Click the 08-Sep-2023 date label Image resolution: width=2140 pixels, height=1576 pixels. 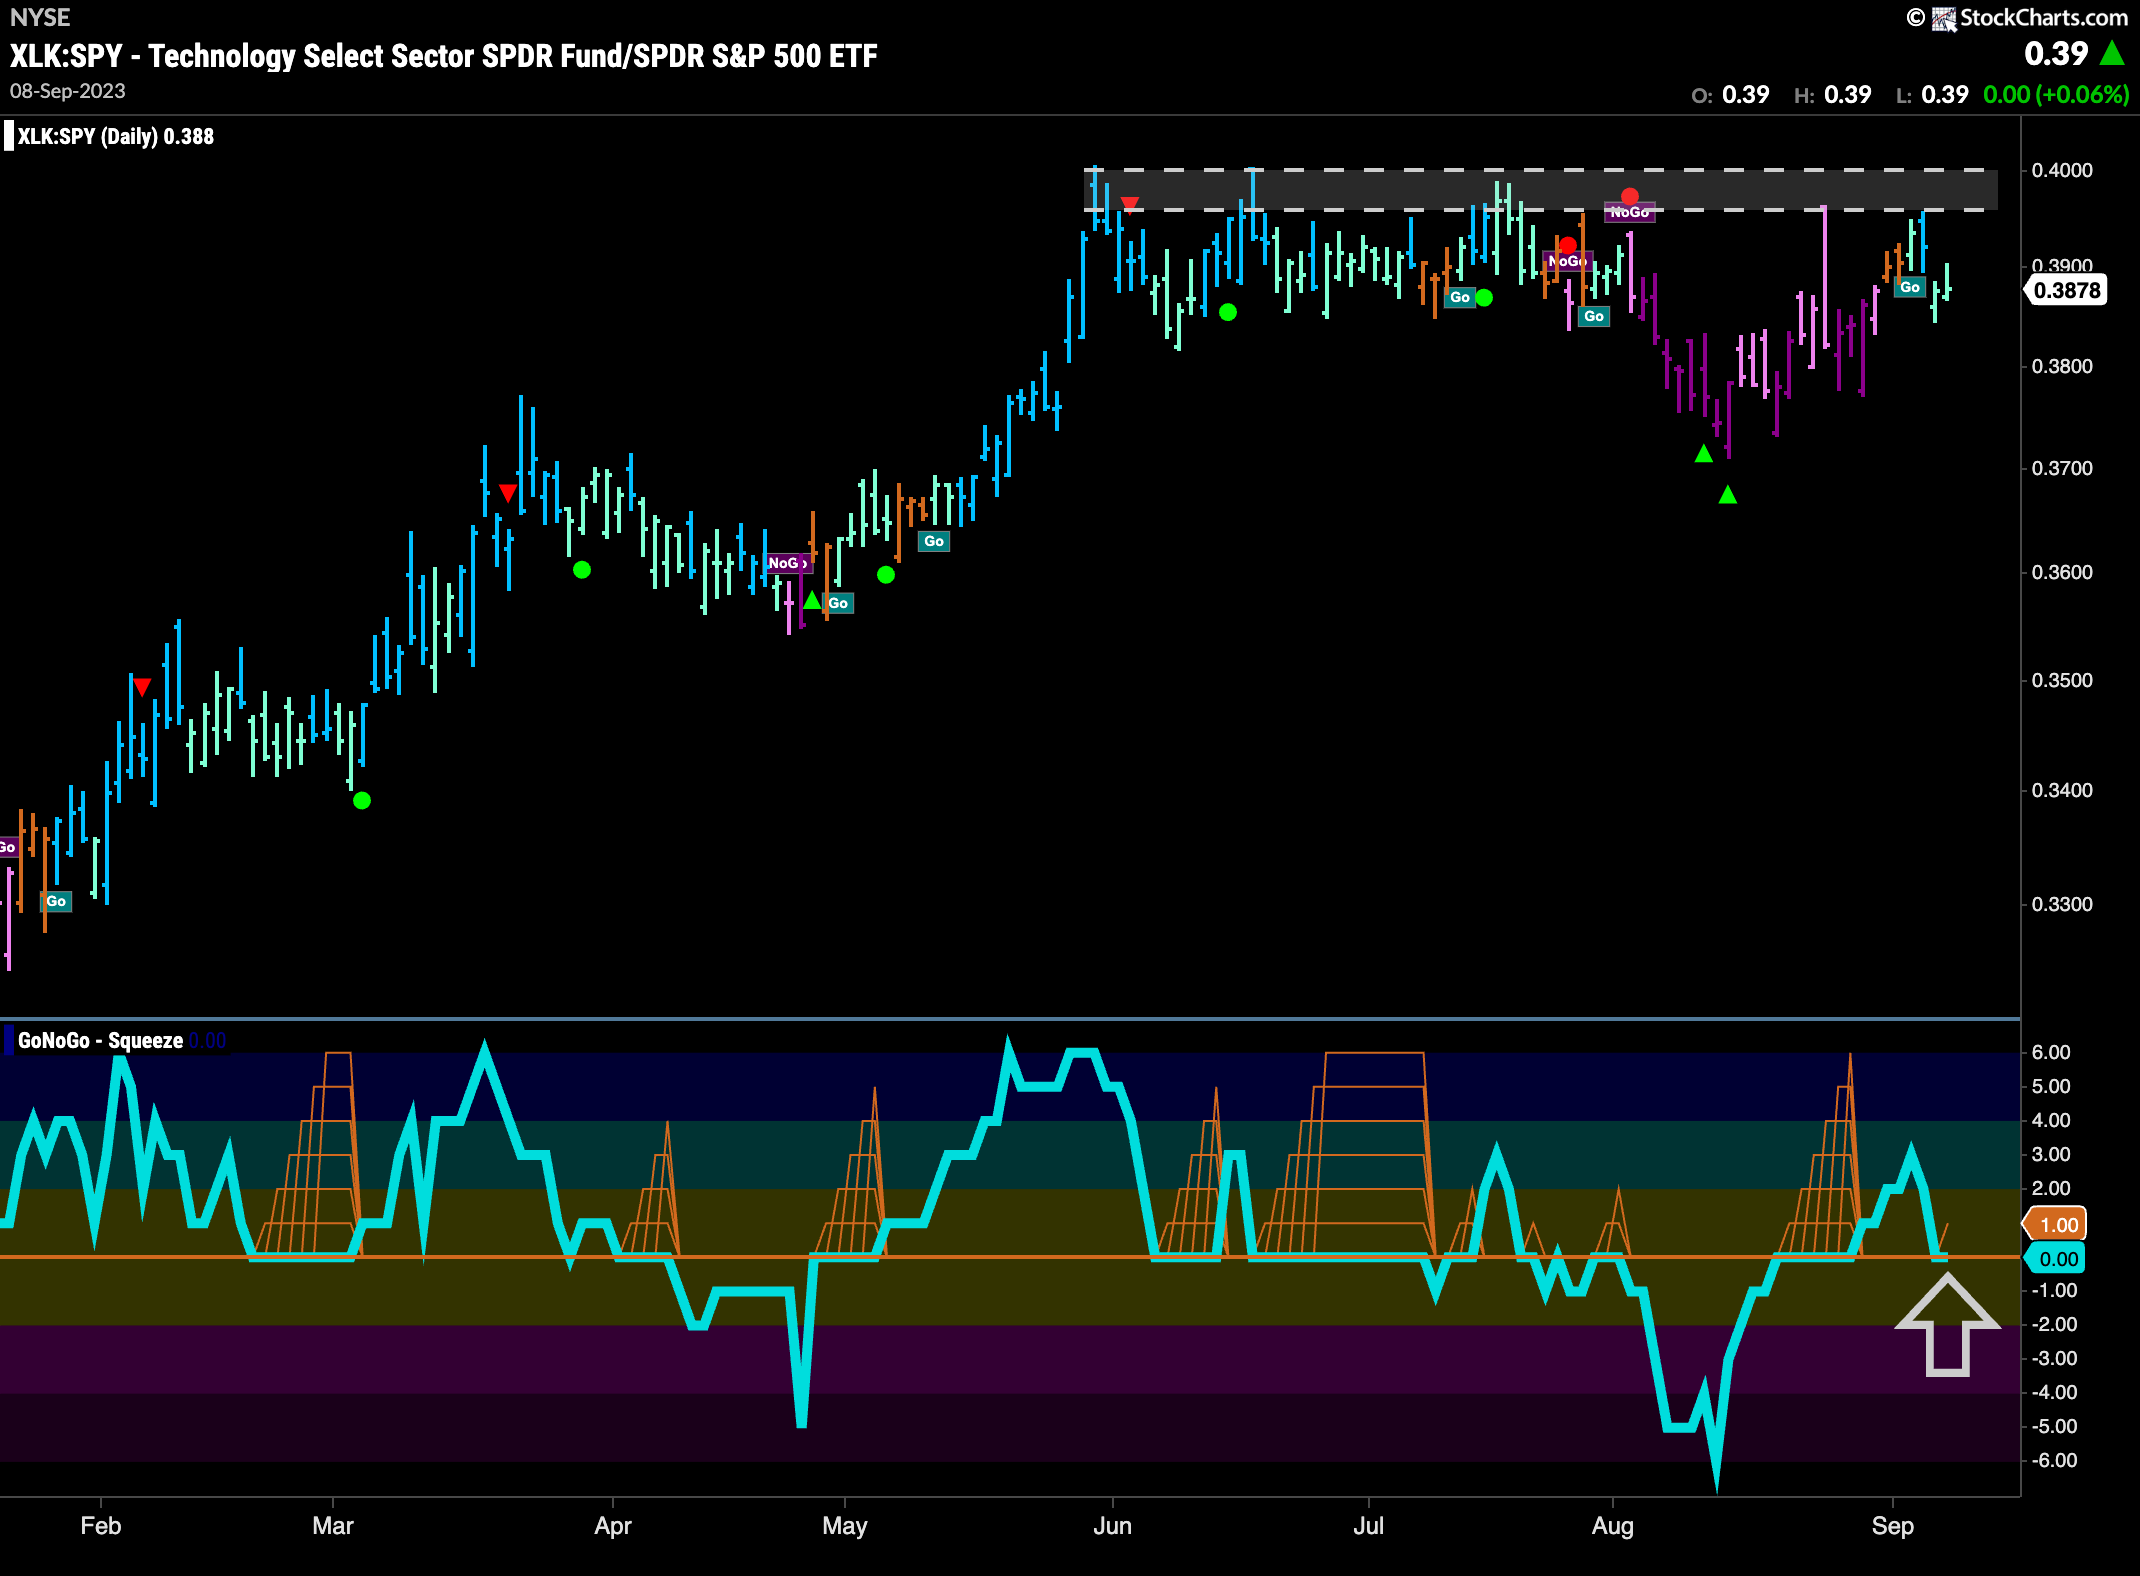[x=68, y=91]
